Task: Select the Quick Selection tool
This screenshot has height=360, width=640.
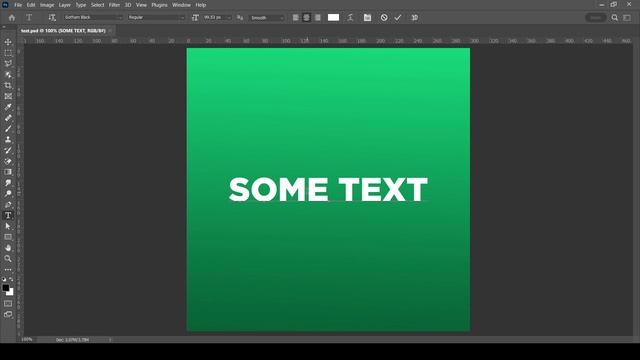Action: (8, 75)
